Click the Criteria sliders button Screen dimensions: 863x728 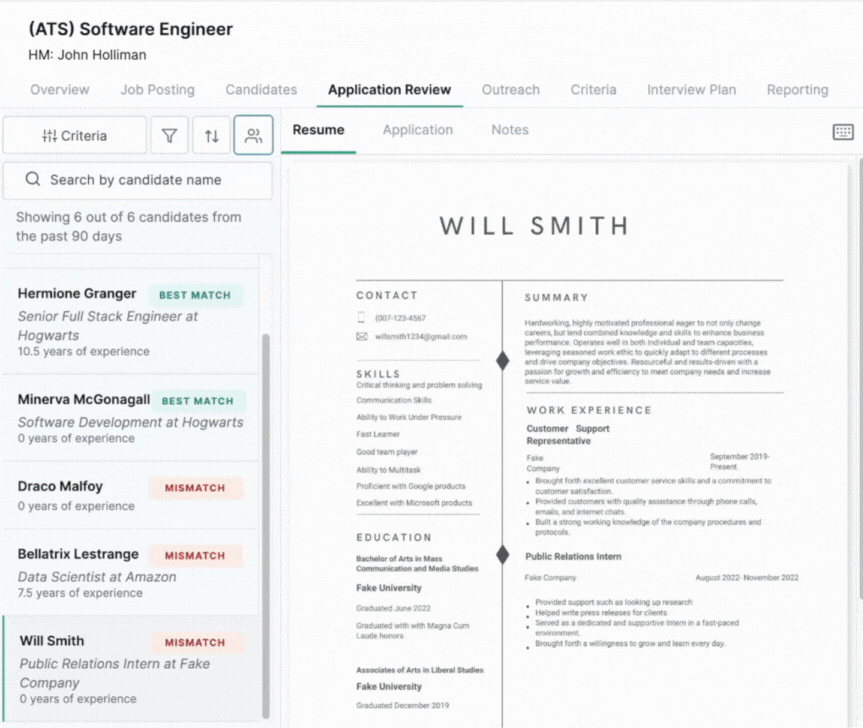click(x=75, y=136)
